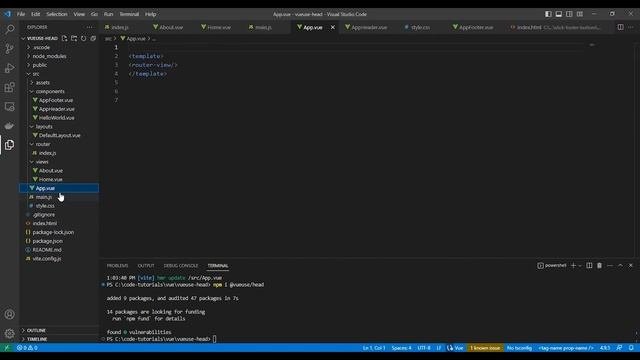
Task: Click the 1 known issue status item
Action: pos(485,348)
